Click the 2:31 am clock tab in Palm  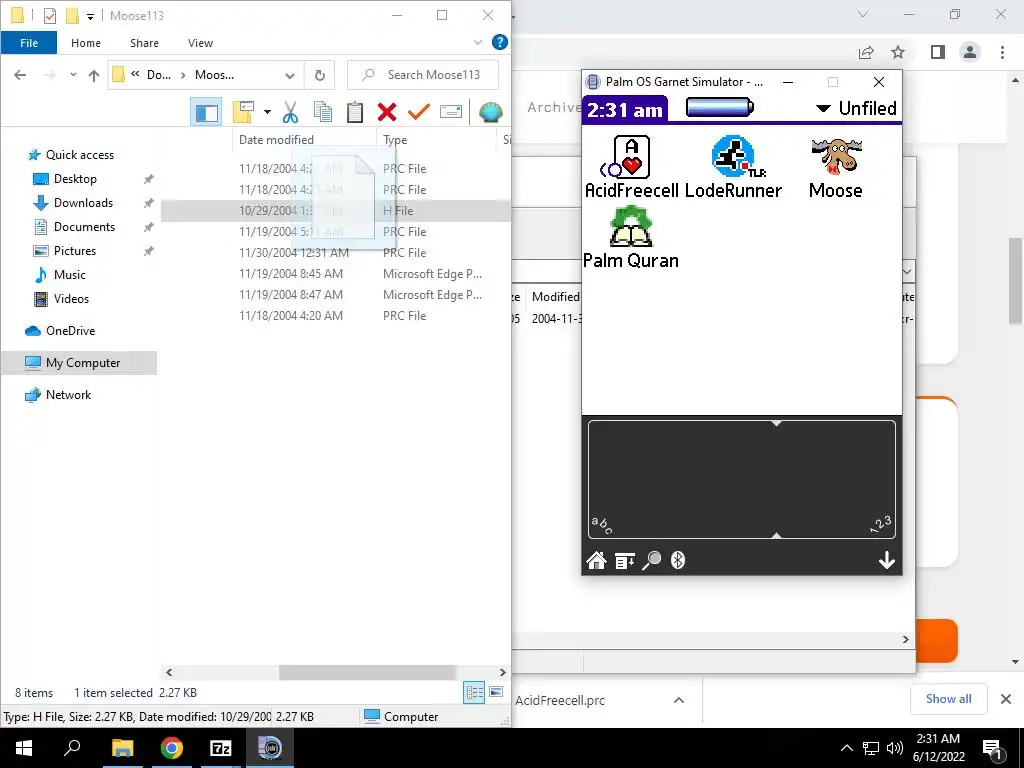(625, 109)
